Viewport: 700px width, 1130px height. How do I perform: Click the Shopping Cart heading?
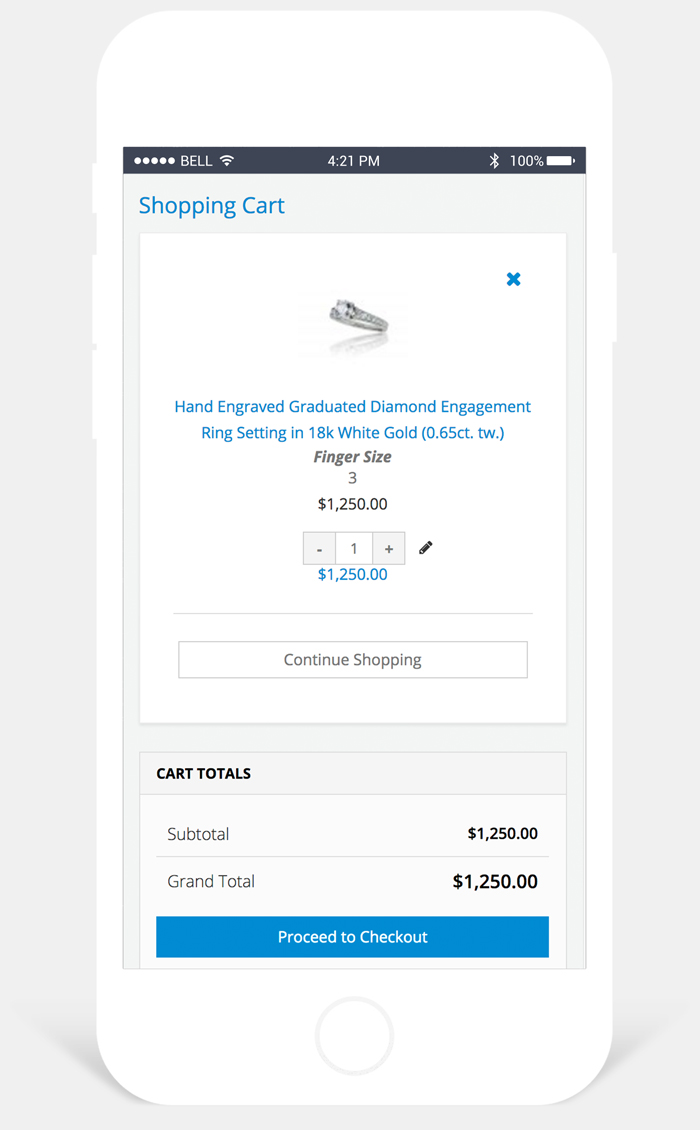pos(211,206)
